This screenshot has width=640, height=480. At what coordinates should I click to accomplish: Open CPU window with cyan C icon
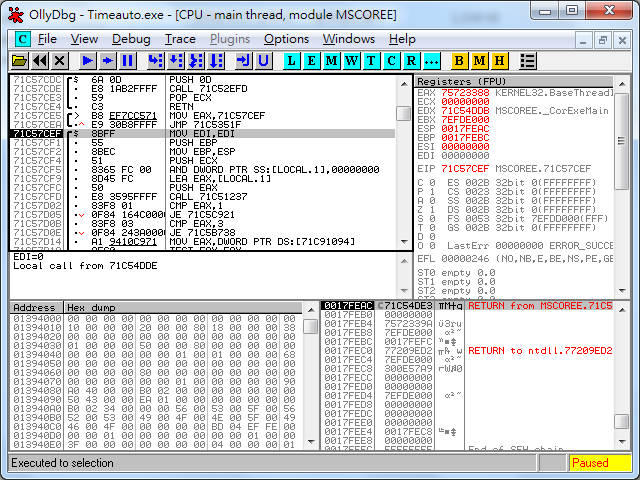(x=391, y=61)
